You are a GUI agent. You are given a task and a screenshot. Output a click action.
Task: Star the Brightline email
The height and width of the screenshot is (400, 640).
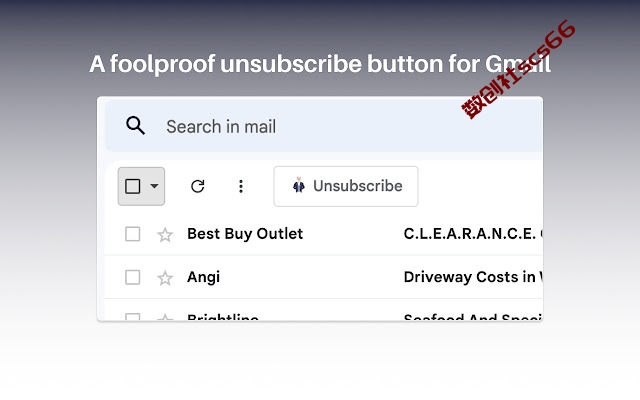[165, 317]
